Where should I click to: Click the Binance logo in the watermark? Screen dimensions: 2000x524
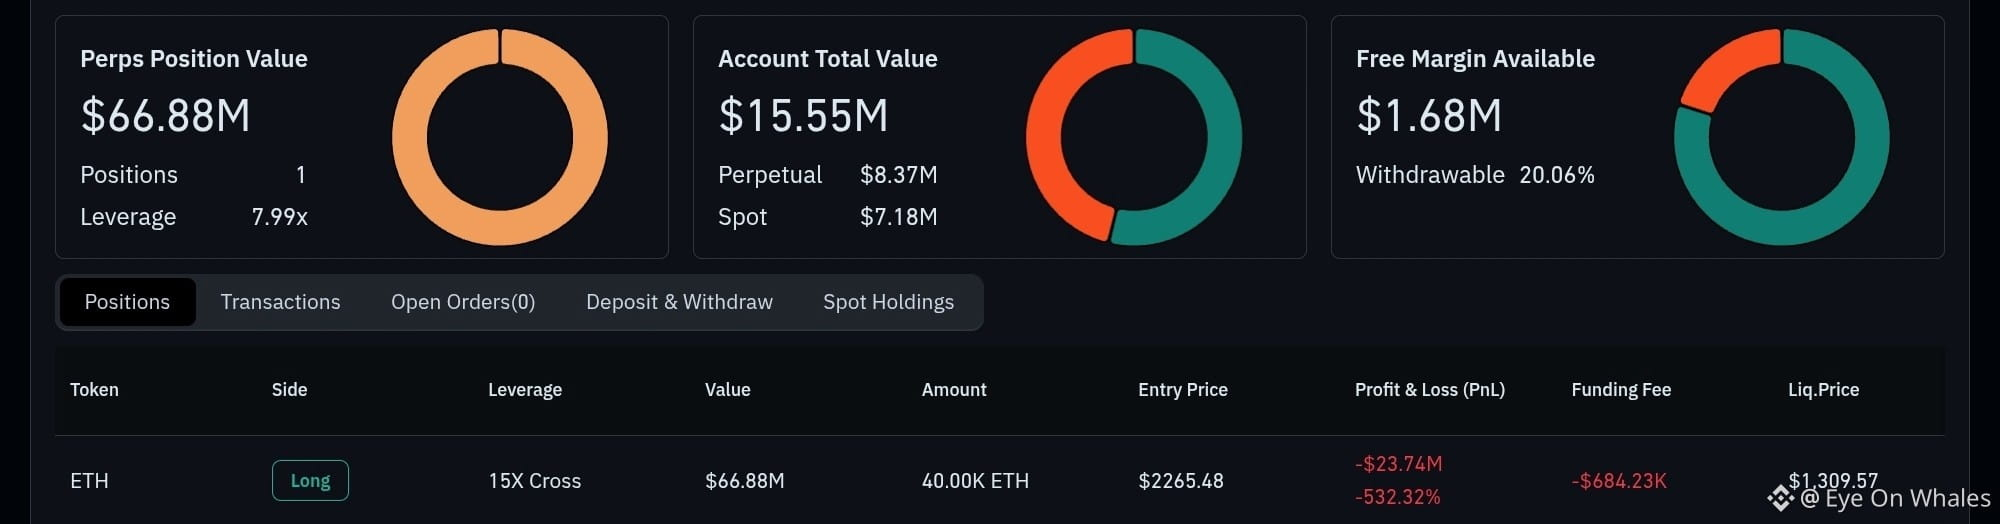tap(1780, 497)
